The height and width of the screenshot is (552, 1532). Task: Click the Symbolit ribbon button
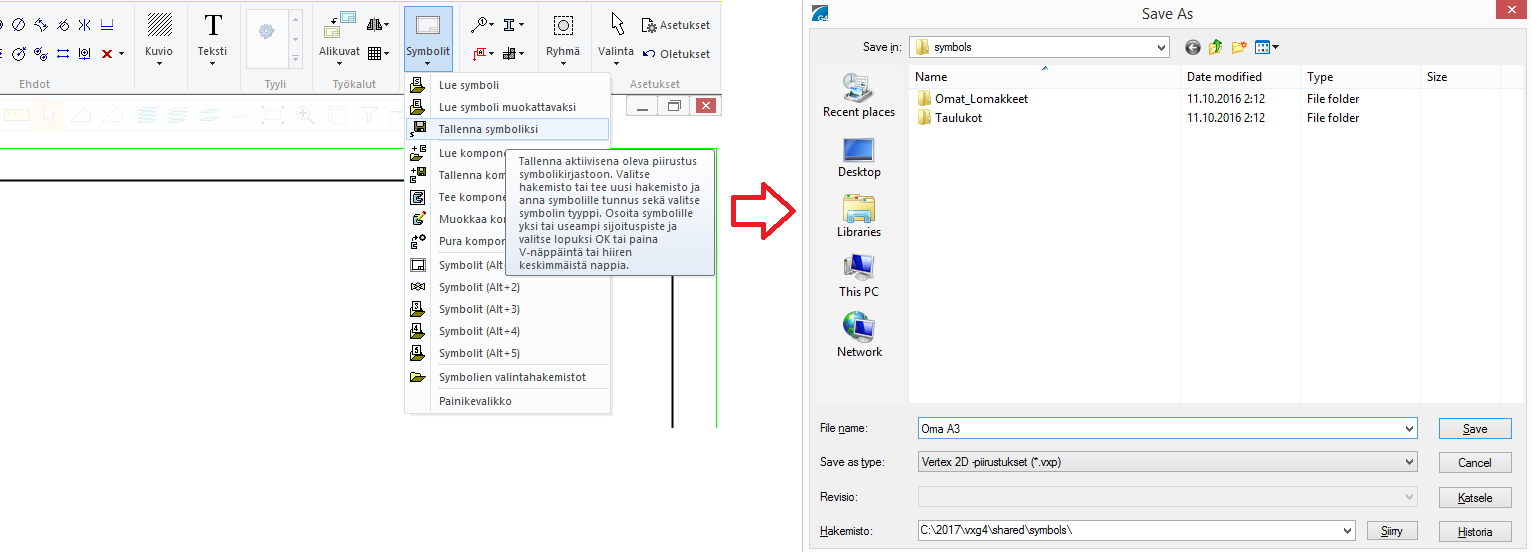[x=428, y=37]
